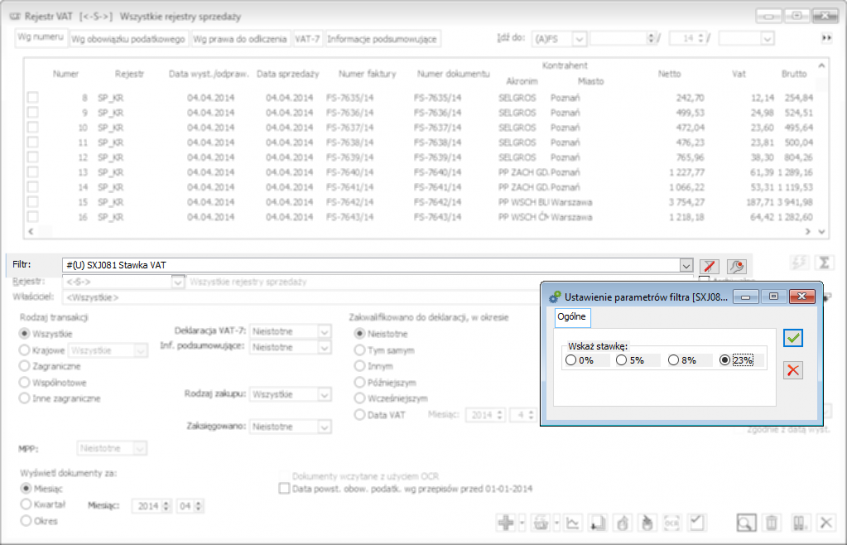This screenshot has width=847, height=545.
Task: Open the Rodzaj zakupu dropdown
Action: pyautogui.click(x=324, y=395)
